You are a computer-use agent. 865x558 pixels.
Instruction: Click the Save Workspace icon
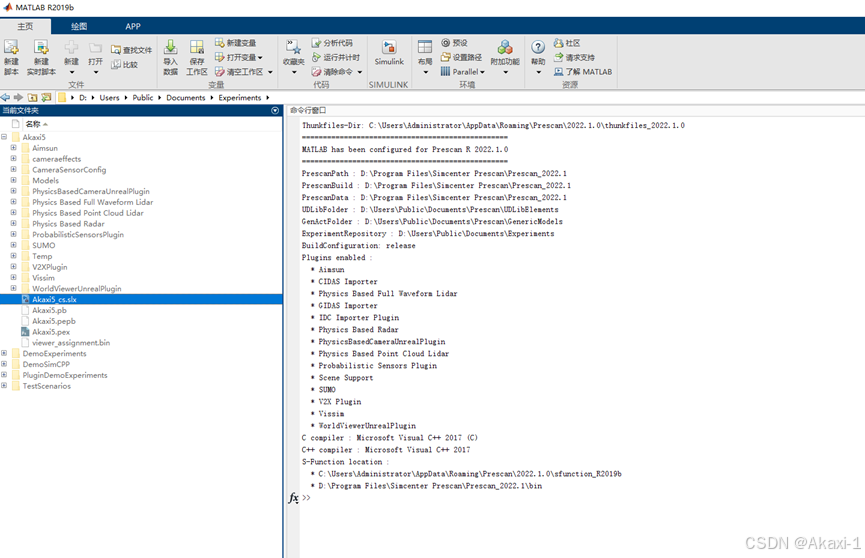click(196, 47)
